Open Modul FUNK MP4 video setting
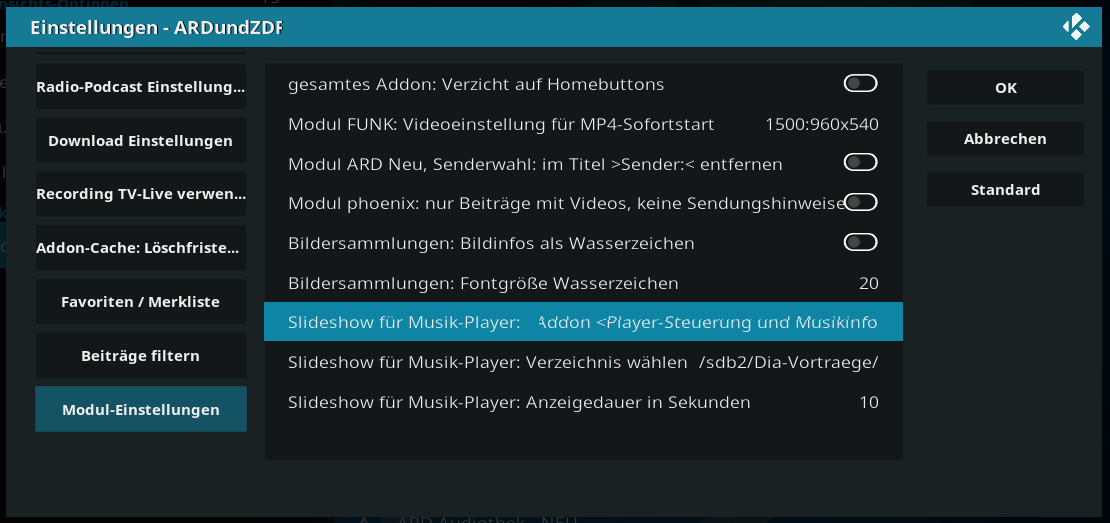Viewport: 1110px width, 523px height. pyautogui.click(x=583, y=125)
